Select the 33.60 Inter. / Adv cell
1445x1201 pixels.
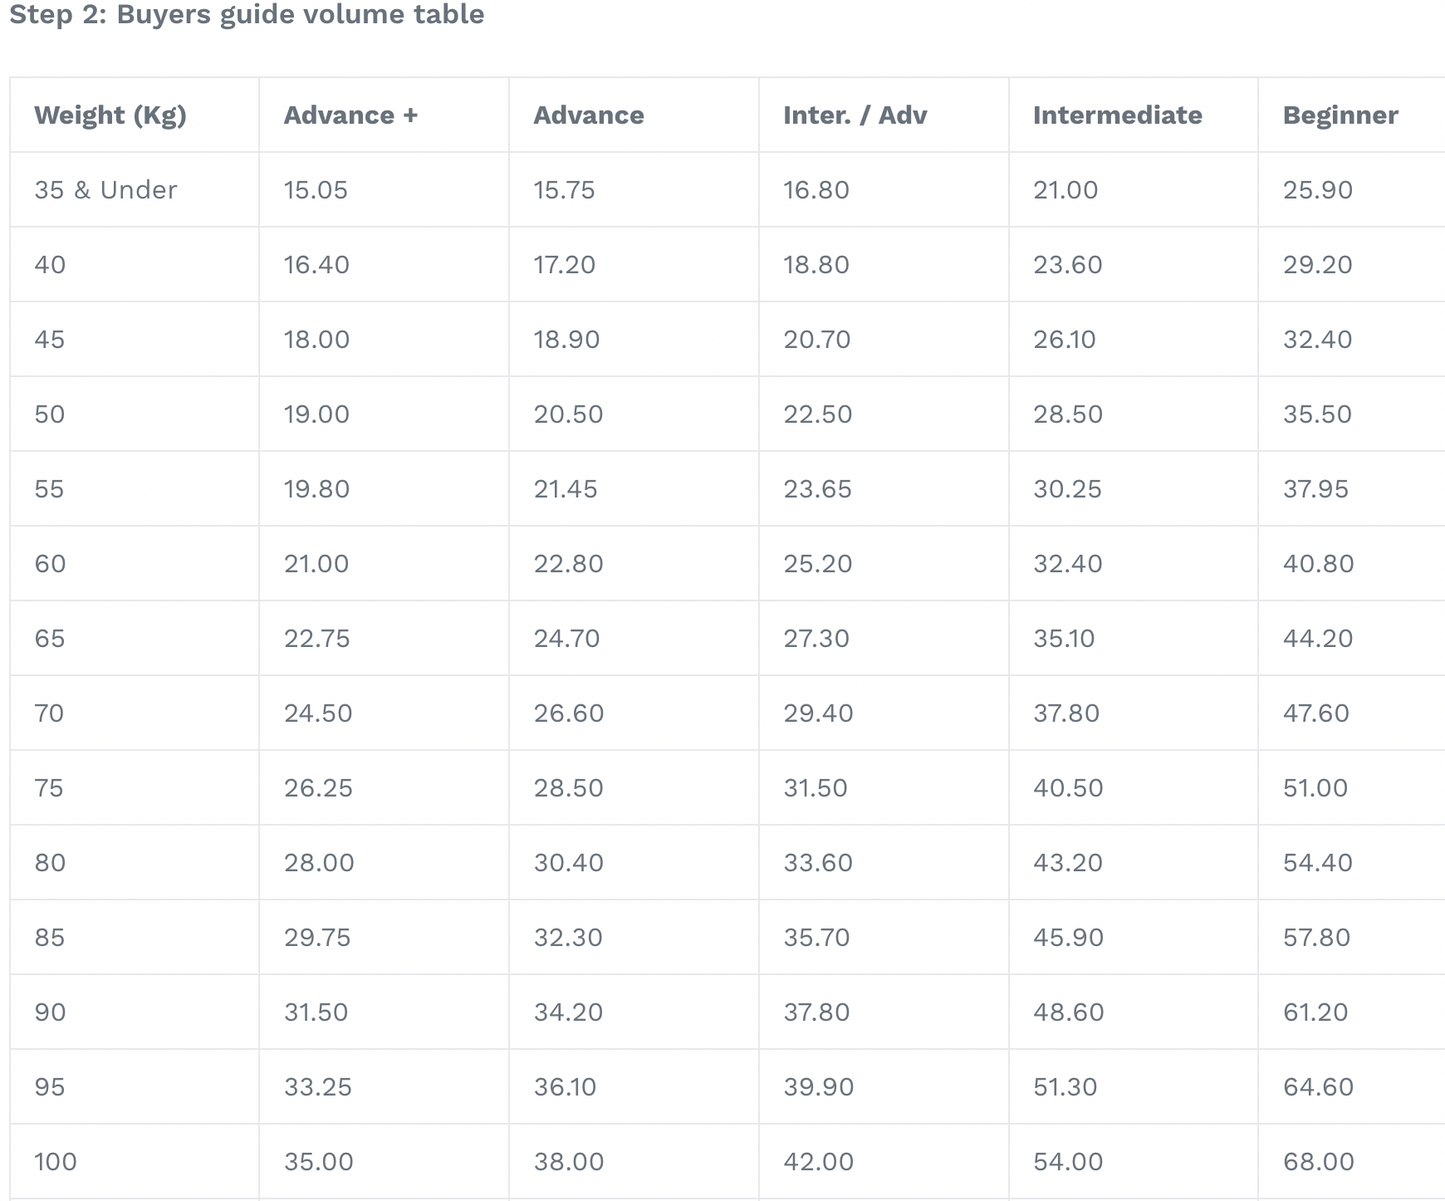pyautogui.click(x=818, y=863)
